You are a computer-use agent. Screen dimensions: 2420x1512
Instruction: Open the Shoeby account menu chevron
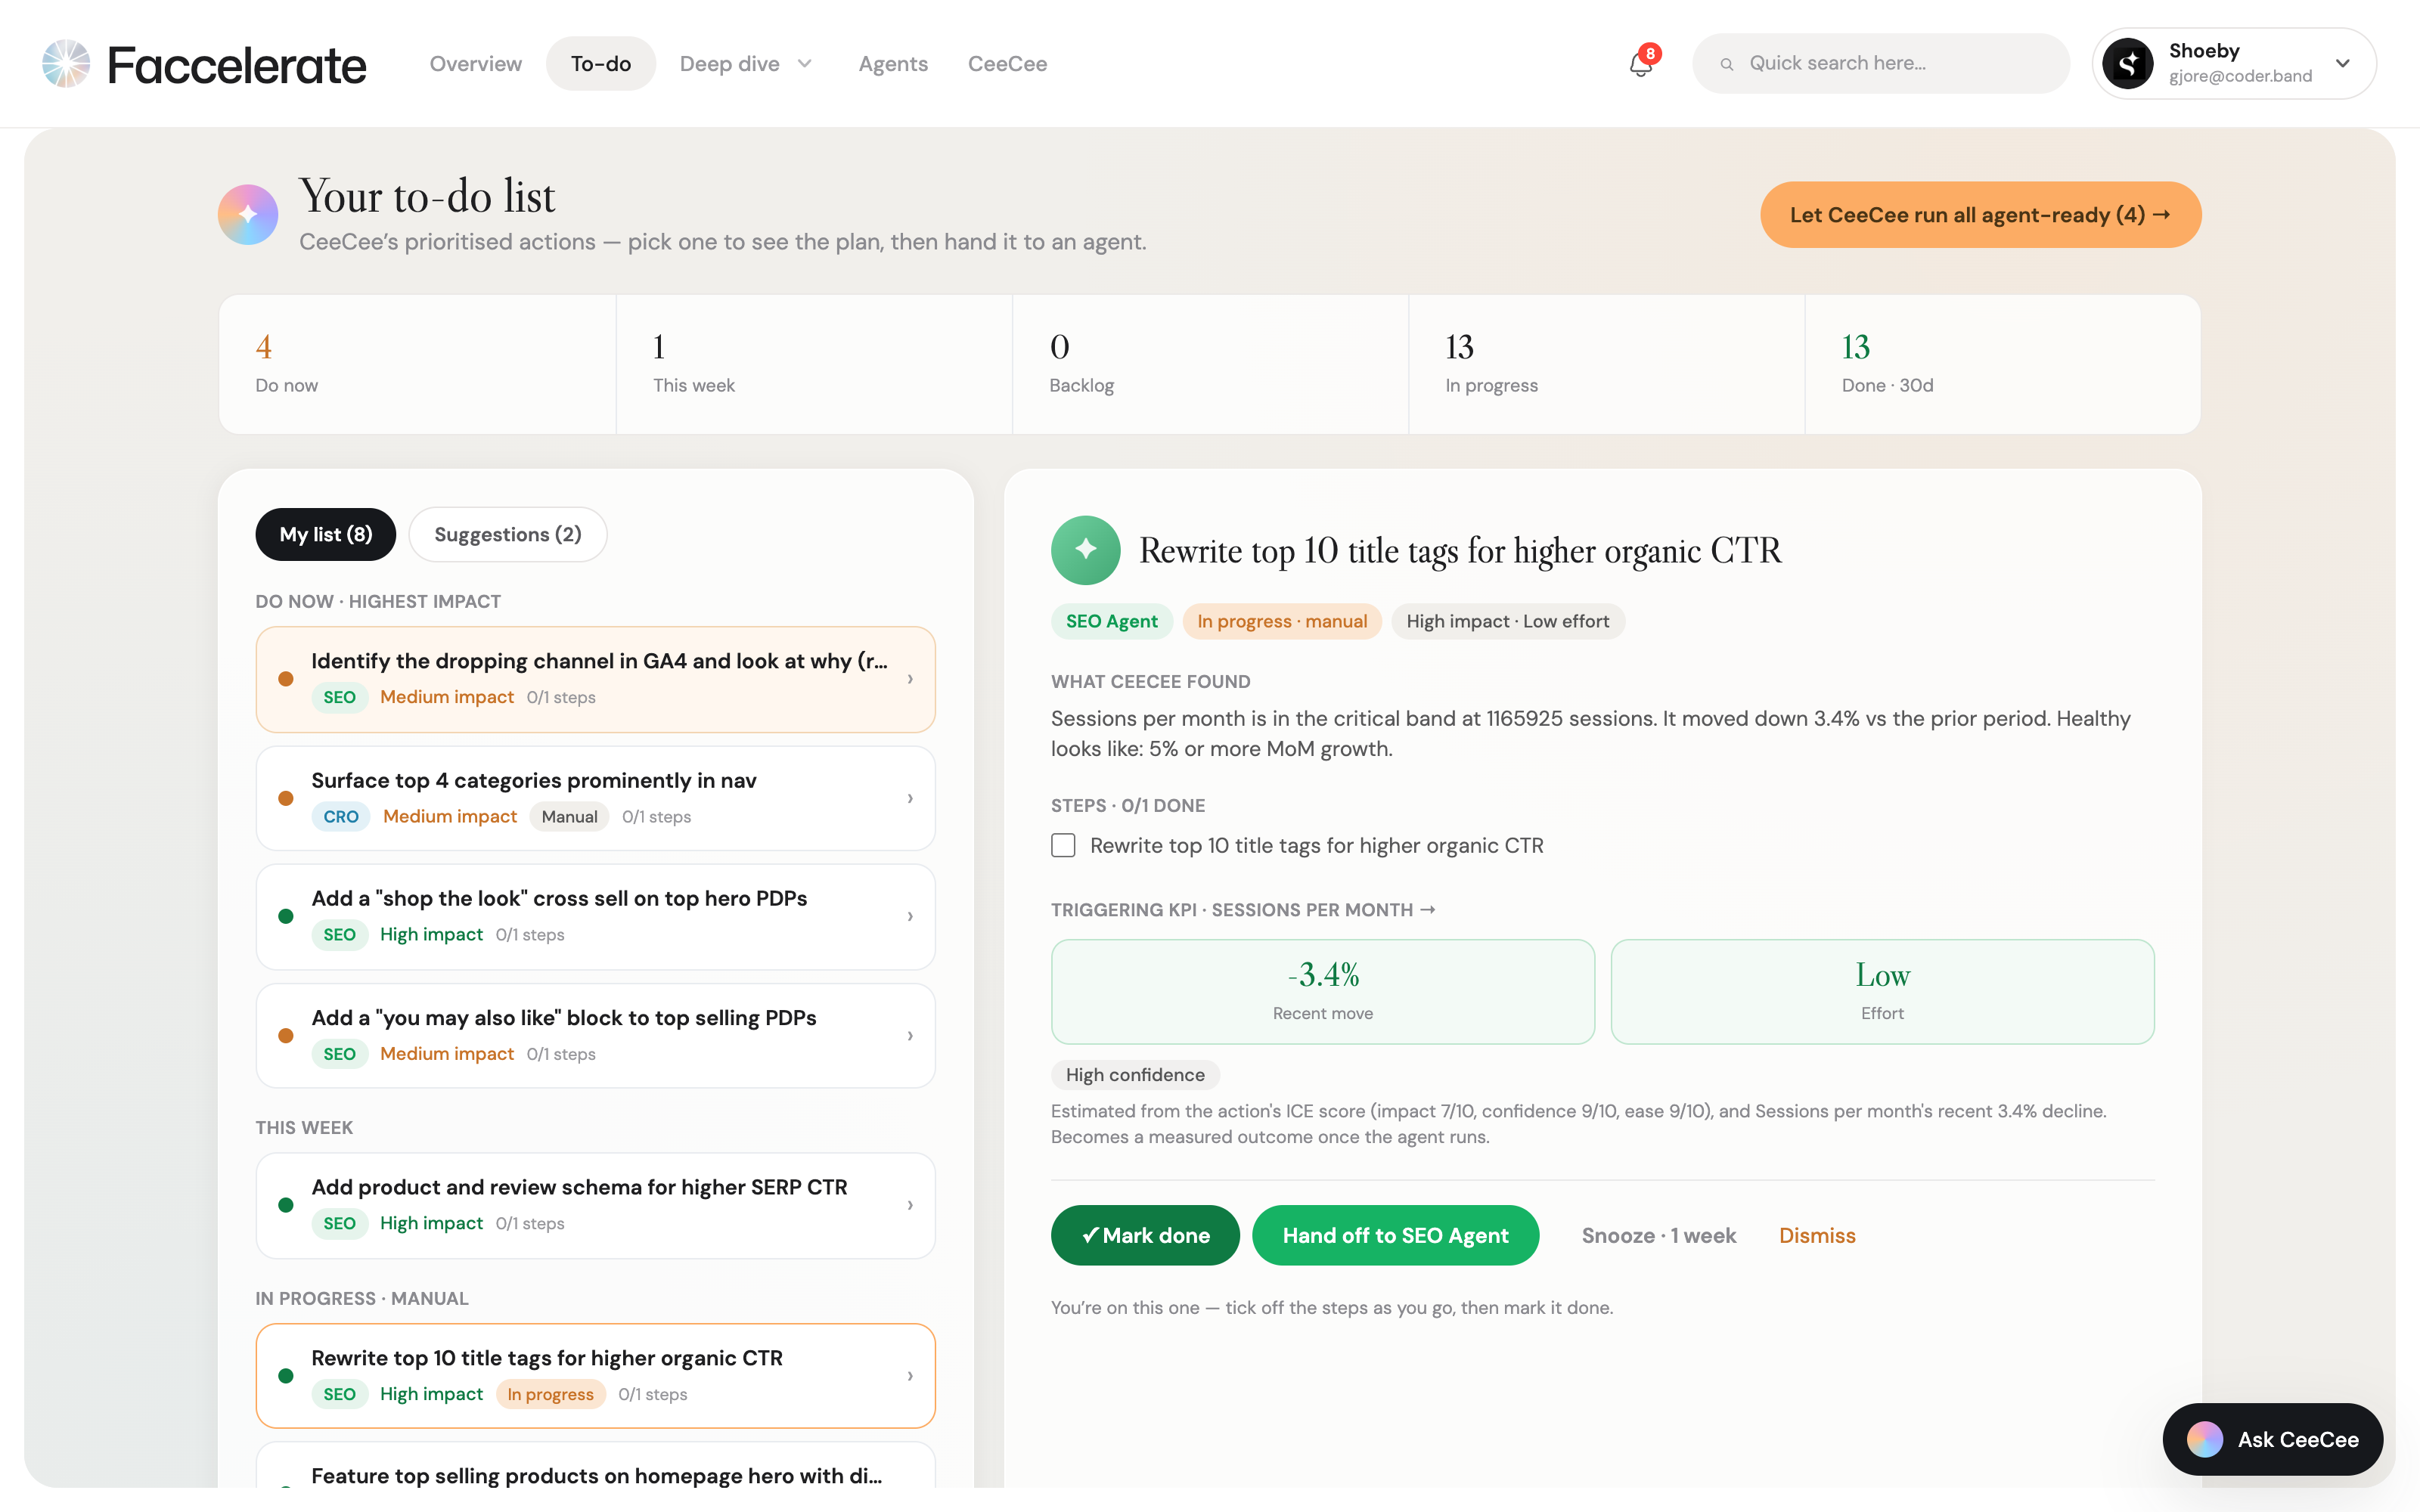(x=2343, y=63)
